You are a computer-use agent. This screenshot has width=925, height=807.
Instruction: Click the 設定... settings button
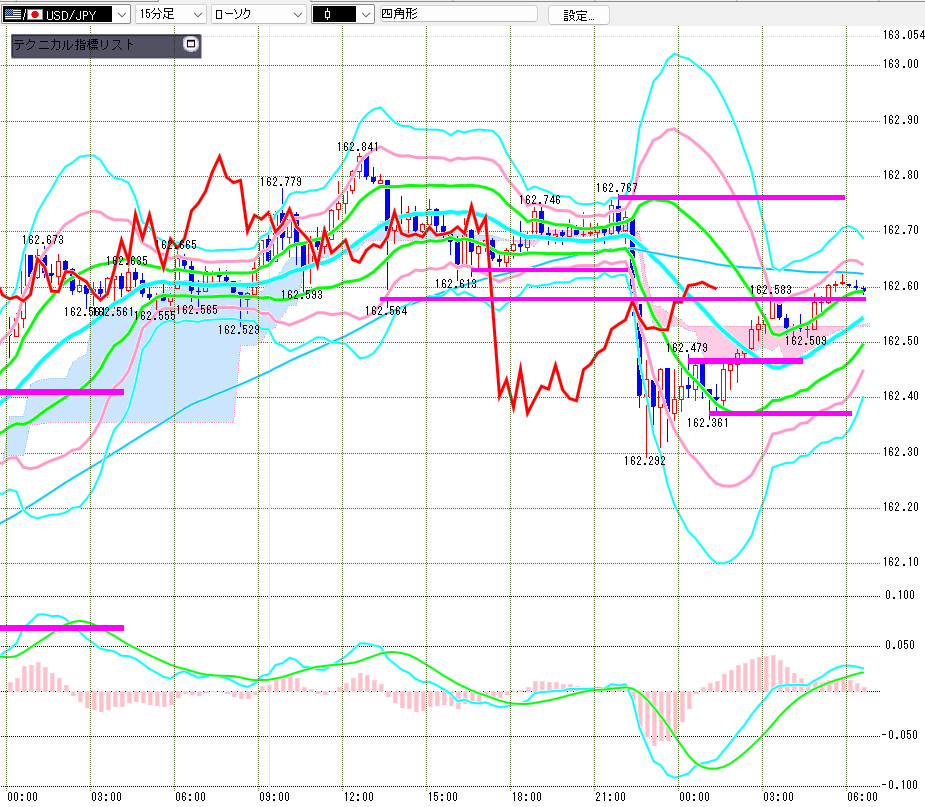pyautogui.click(x=578, y=15)
